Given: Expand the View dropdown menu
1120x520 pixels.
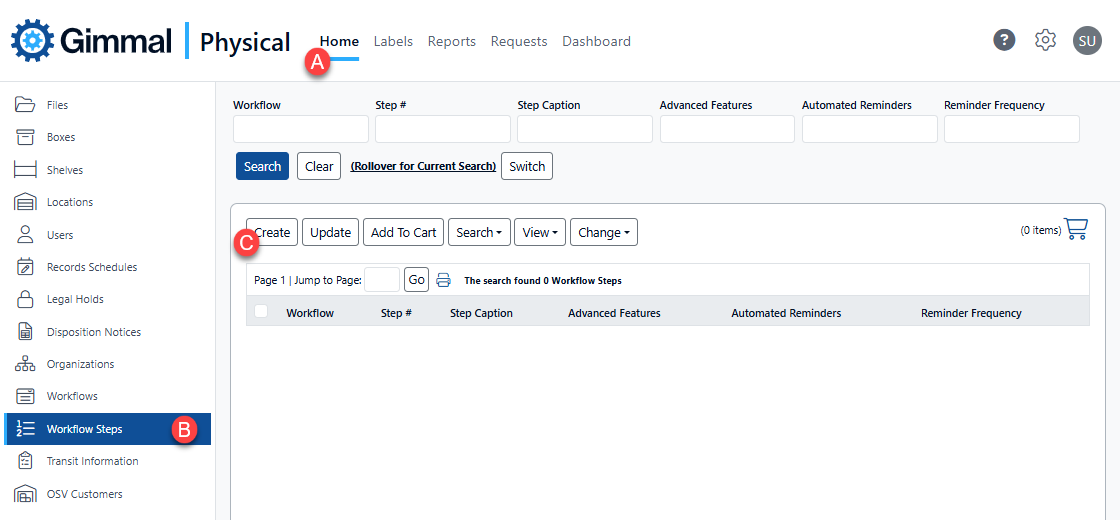Looking at the screenshot, I should pyautogui.click(x=540, y=232).
